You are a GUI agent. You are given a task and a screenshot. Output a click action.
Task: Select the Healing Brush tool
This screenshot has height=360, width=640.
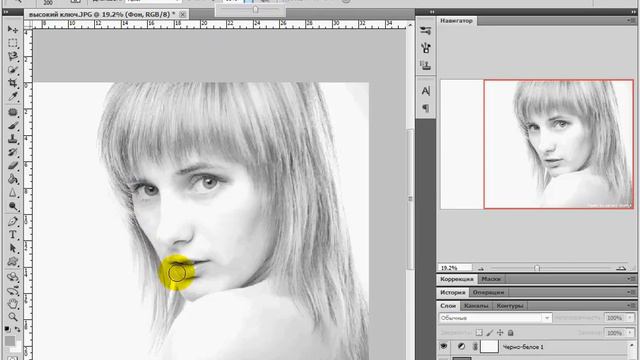(13, 112)
